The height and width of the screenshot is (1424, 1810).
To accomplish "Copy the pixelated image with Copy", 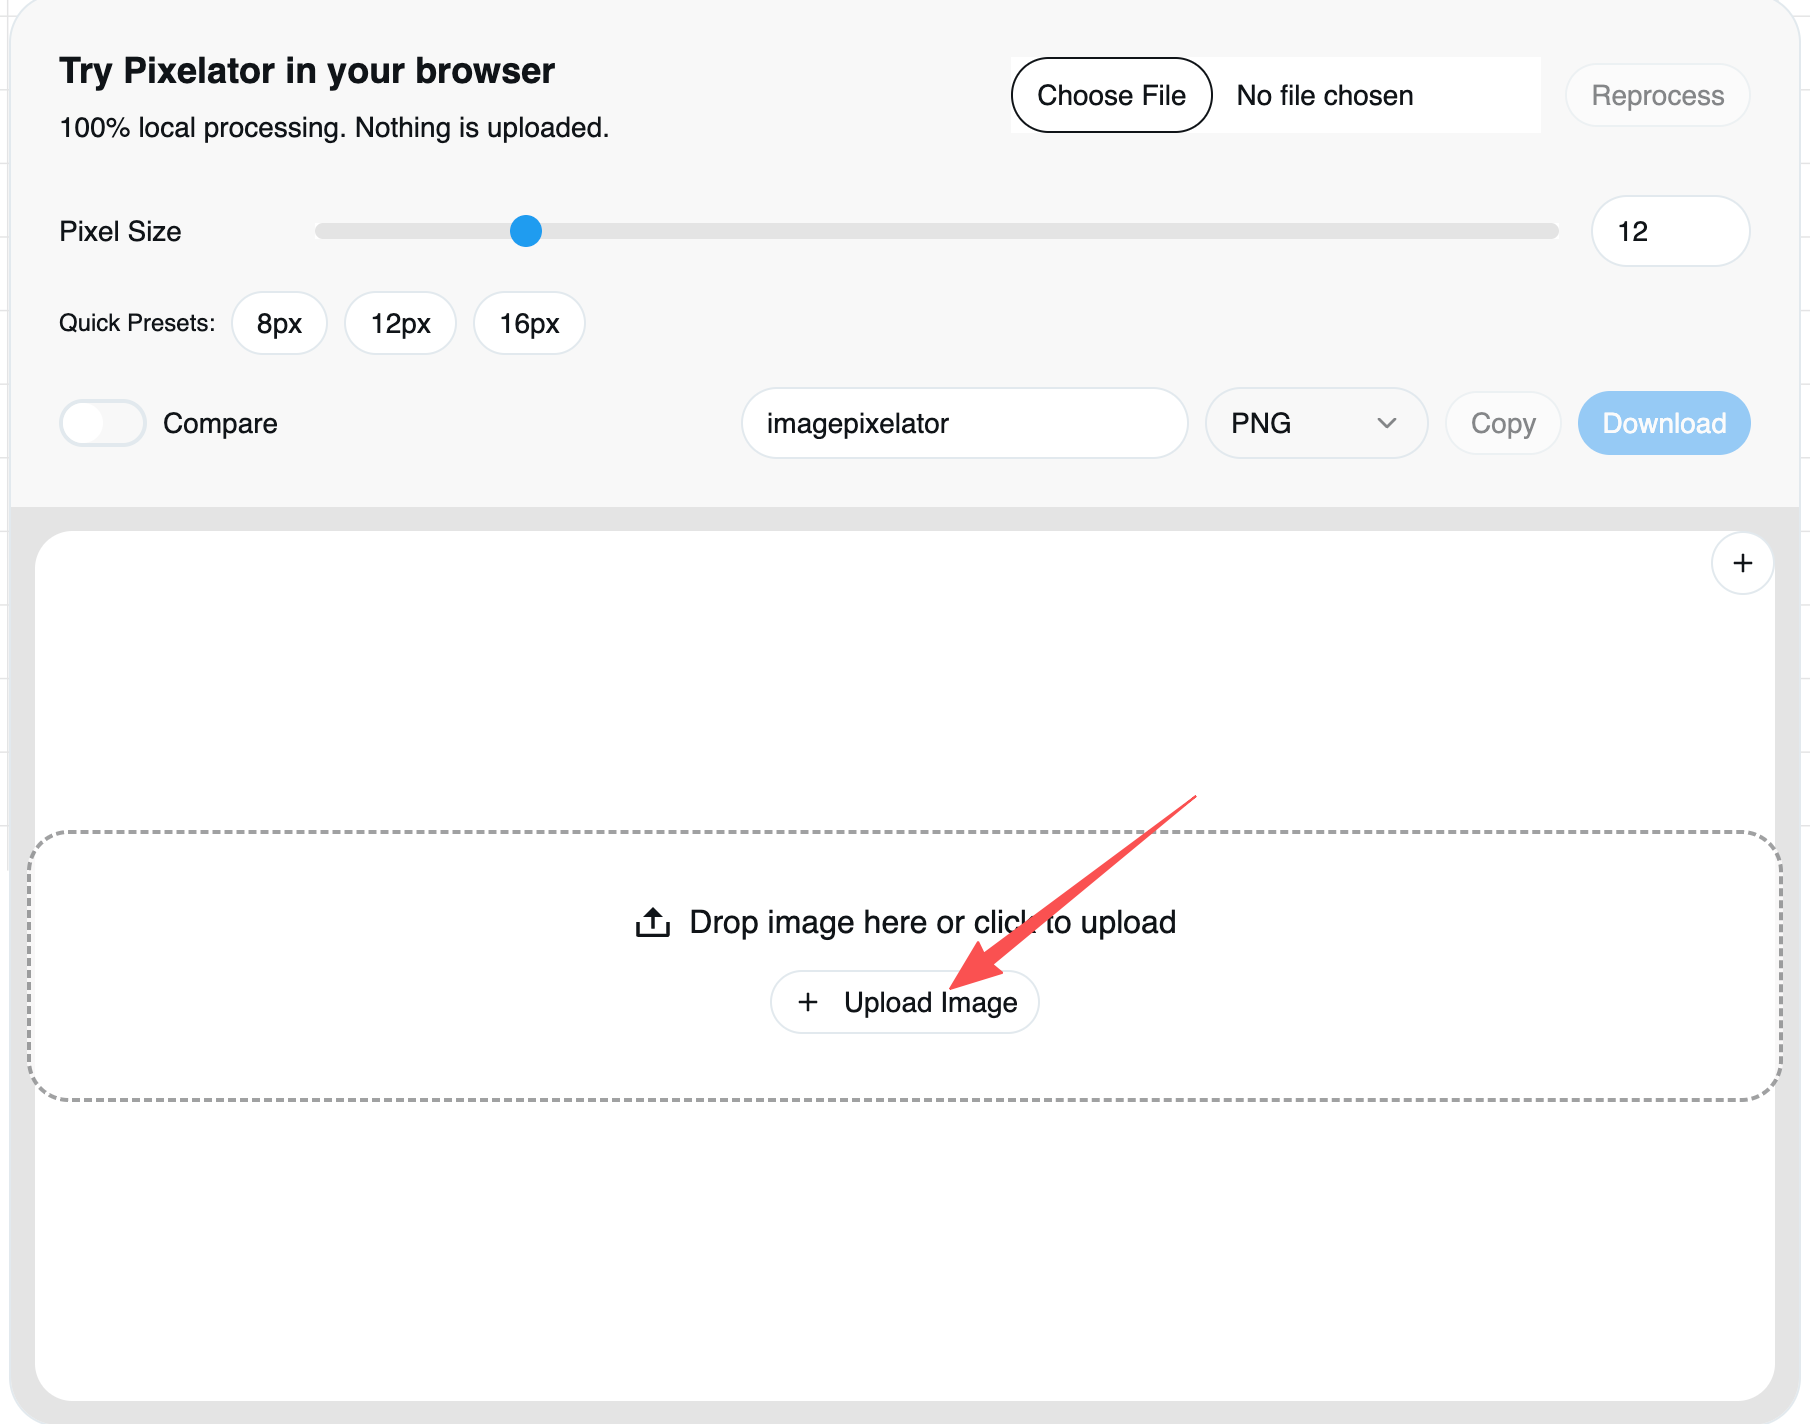I will pyautogui.click(x=1502, y=423).
